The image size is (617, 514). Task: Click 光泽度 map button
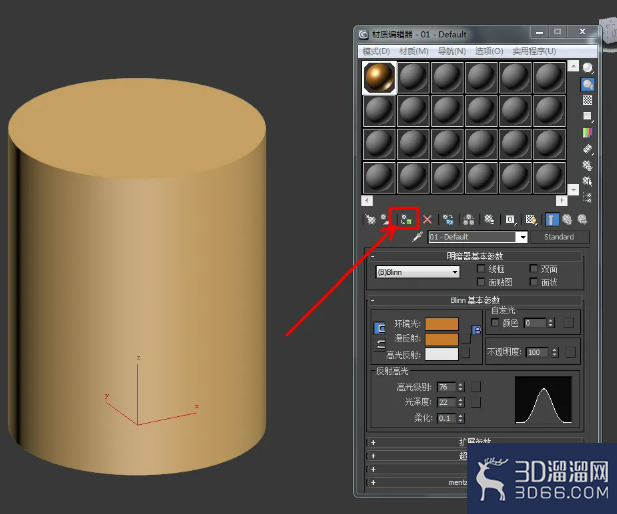click(x=476, y=402)
